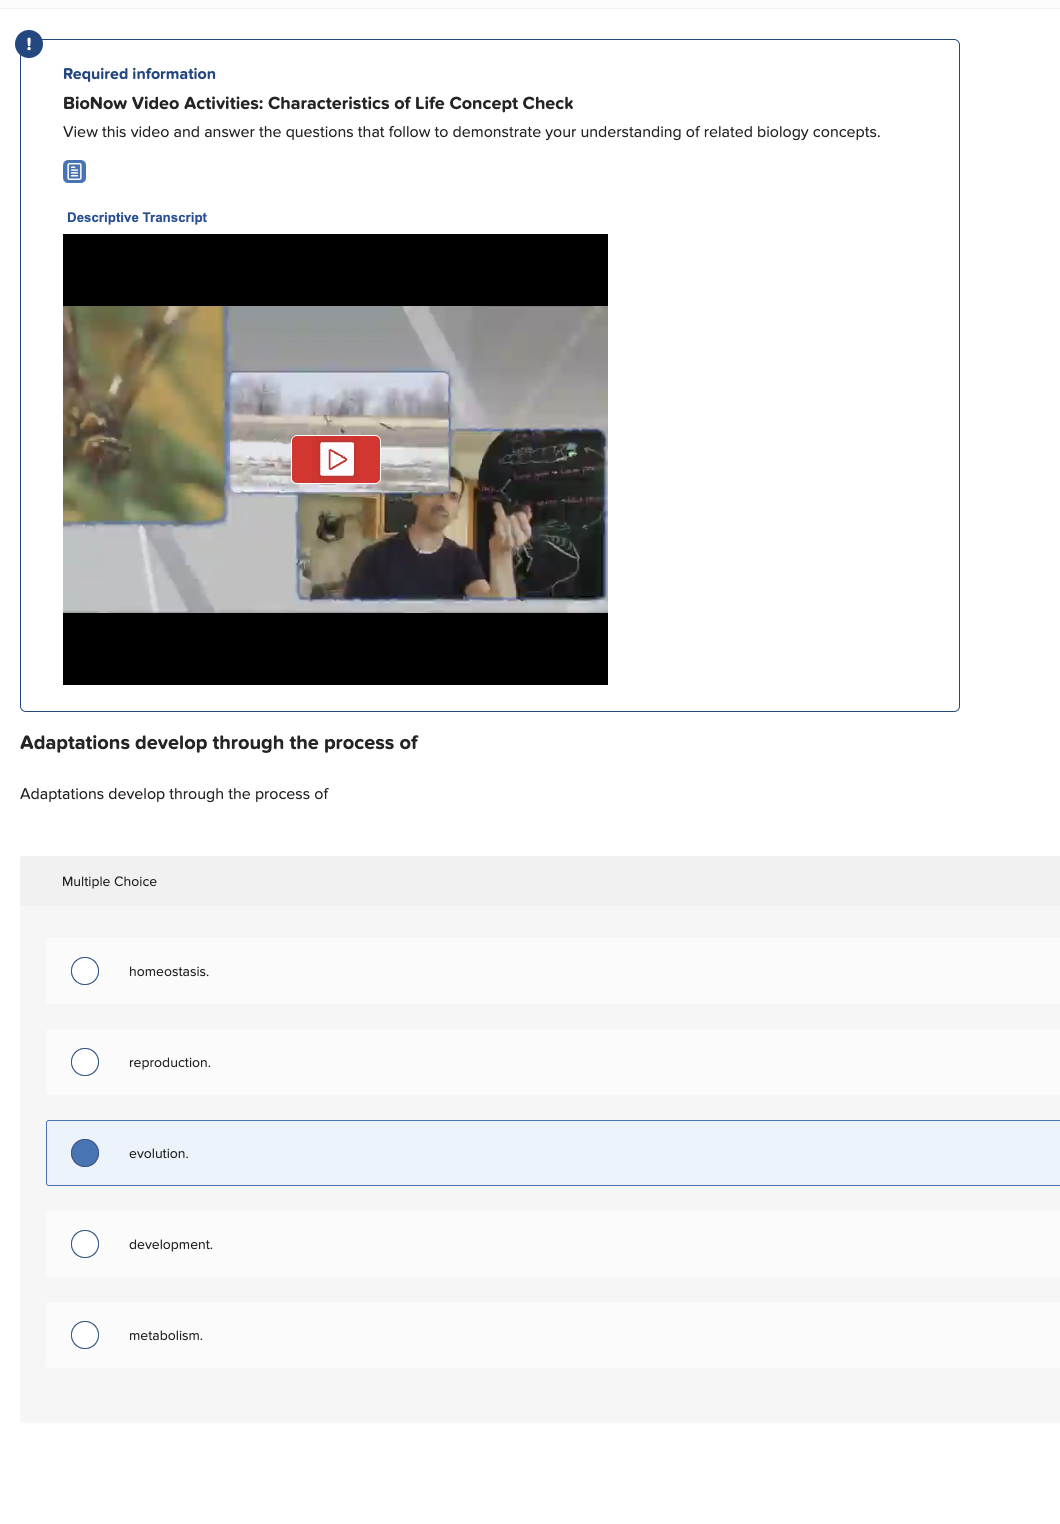1060x1524 pixels.
Task: Select the homeostasis radio button
Action: (85, 971)
